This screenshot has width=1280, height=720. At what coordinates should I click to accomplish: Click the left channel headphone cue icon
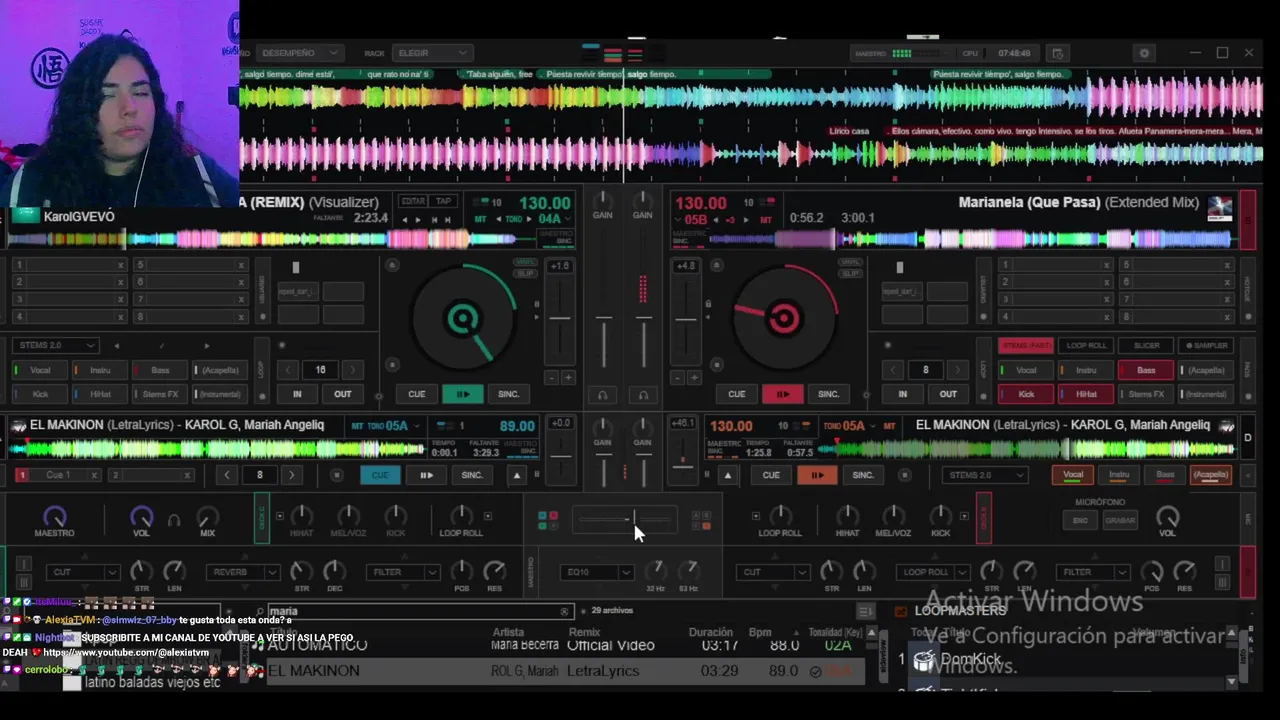602,395
